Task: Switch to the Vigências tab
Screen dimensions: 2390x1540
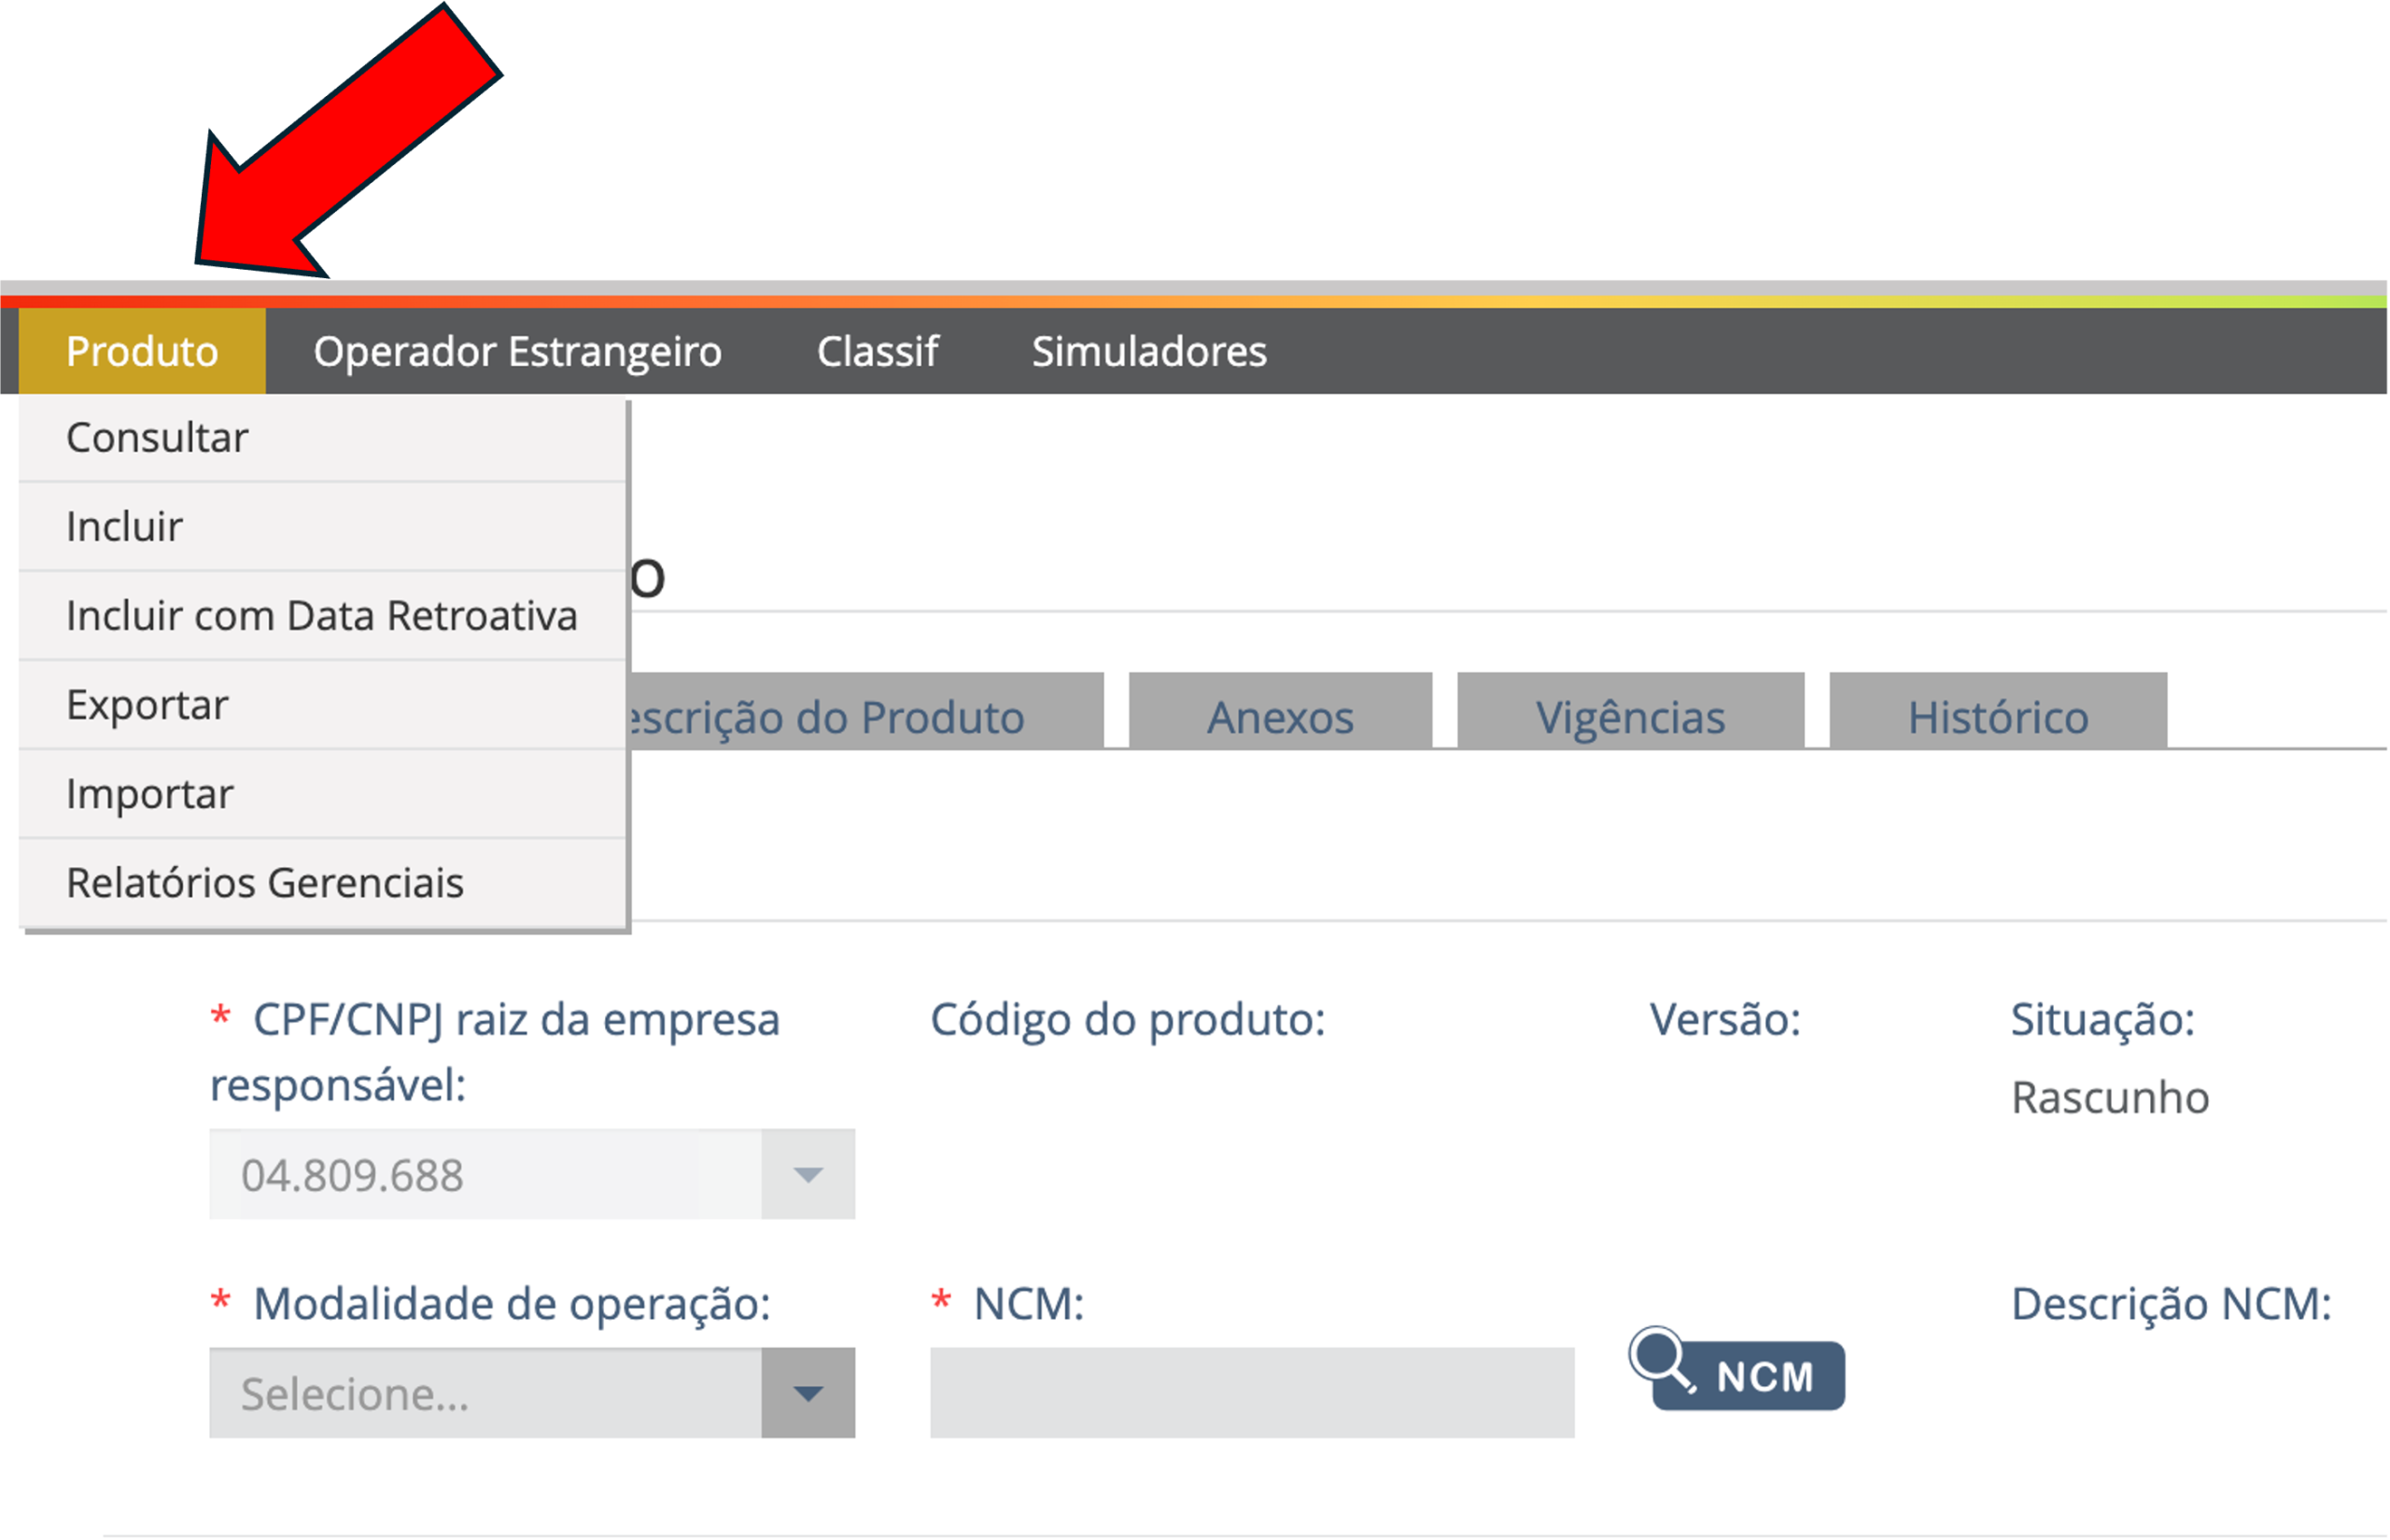Action: pos(1630,716)
